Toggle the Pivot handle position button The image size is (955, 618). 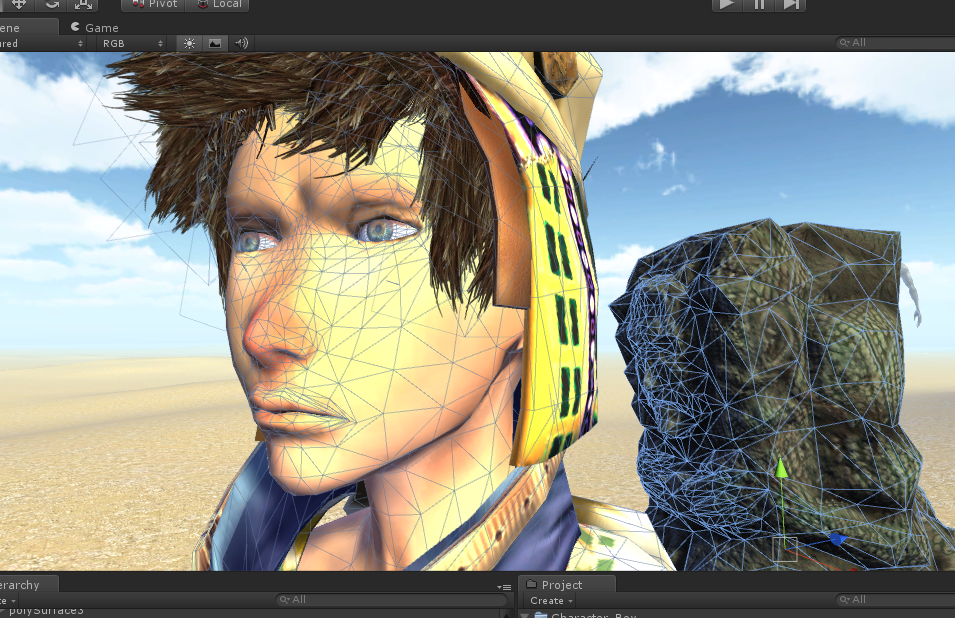(x=154, y=4)
